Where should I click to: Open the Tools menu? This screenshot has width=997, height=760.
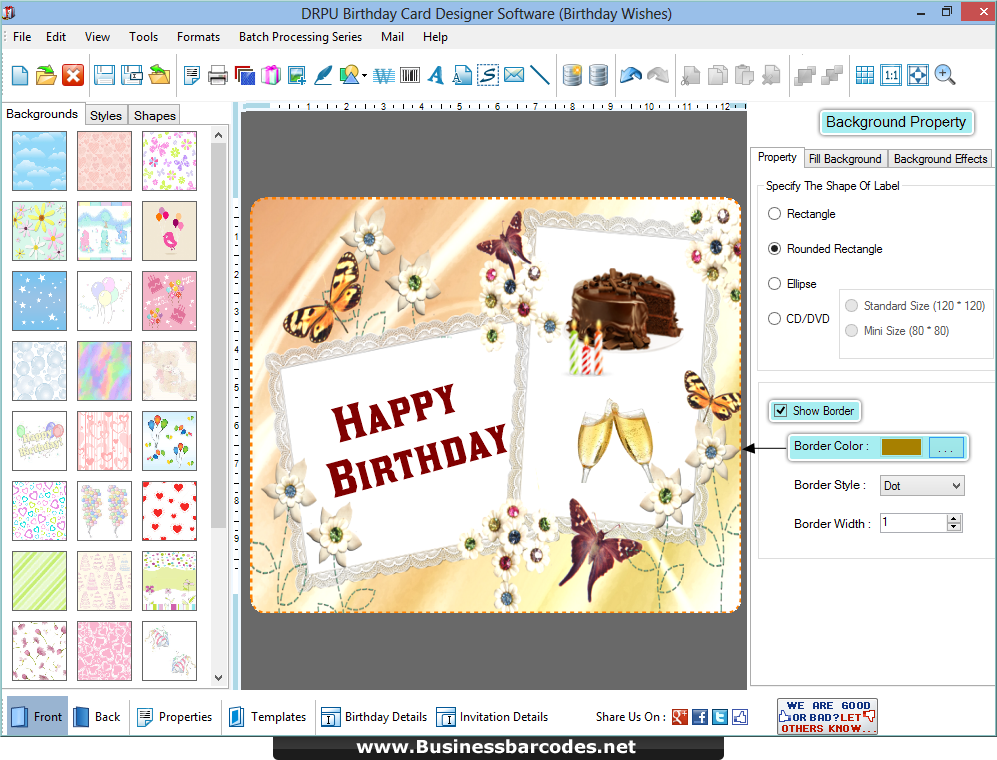click(143, 37)
